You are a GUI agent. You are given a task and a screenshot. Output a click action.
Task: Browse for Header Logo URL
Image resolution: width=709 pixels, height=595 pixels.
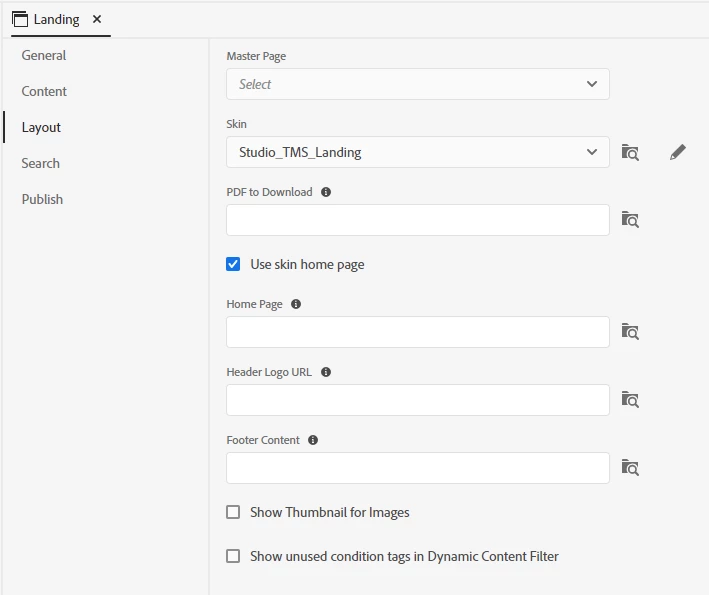point(630,400)
